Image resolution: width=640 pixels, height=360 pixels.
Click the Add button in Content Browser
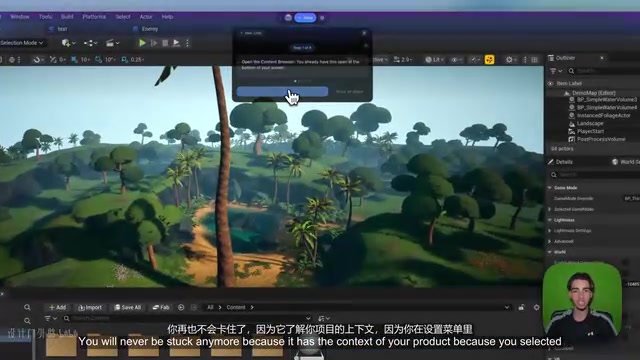click(x=57, y=307)
